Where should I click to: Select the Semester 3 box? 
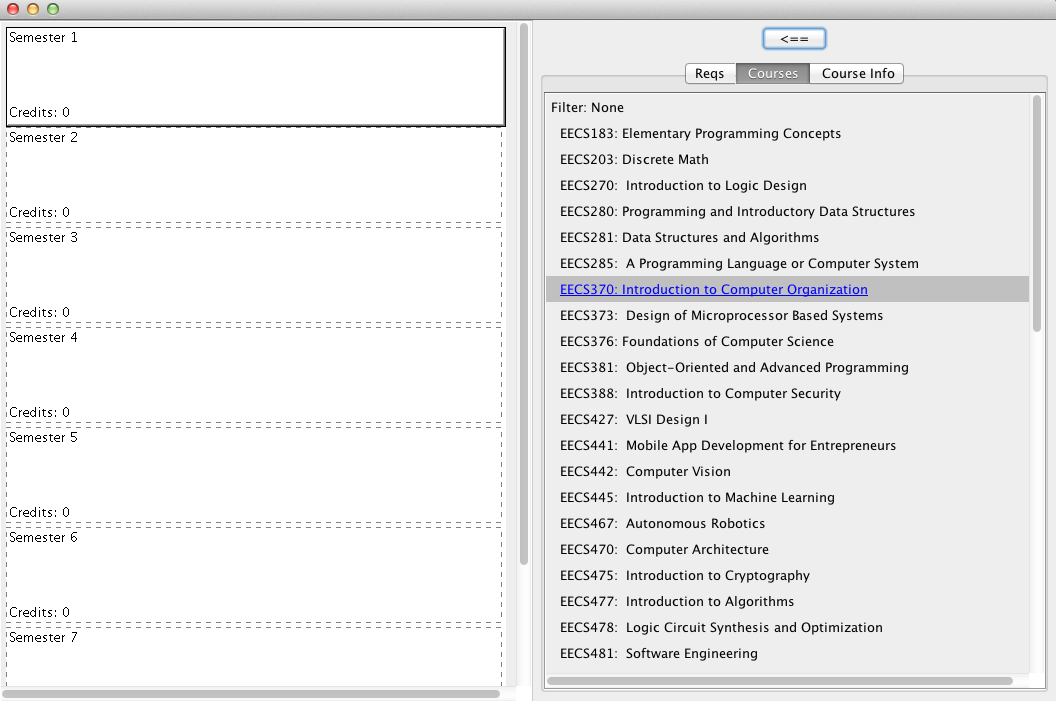255,275
